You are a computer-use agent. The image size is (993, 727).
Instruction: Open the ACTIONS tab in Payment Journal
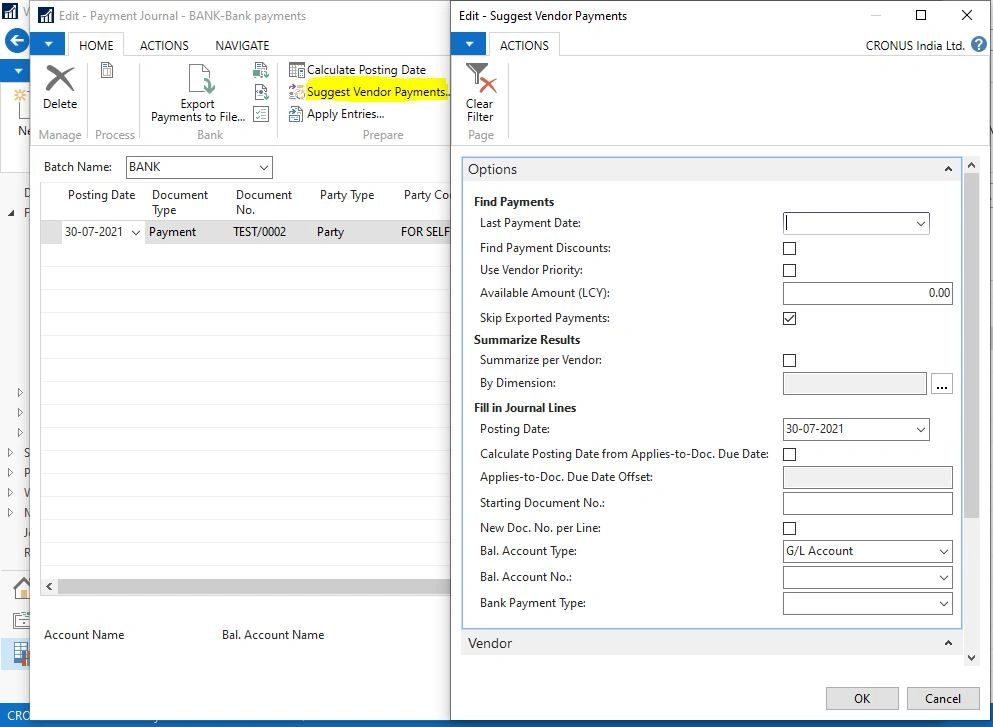[x=164, y=45]
